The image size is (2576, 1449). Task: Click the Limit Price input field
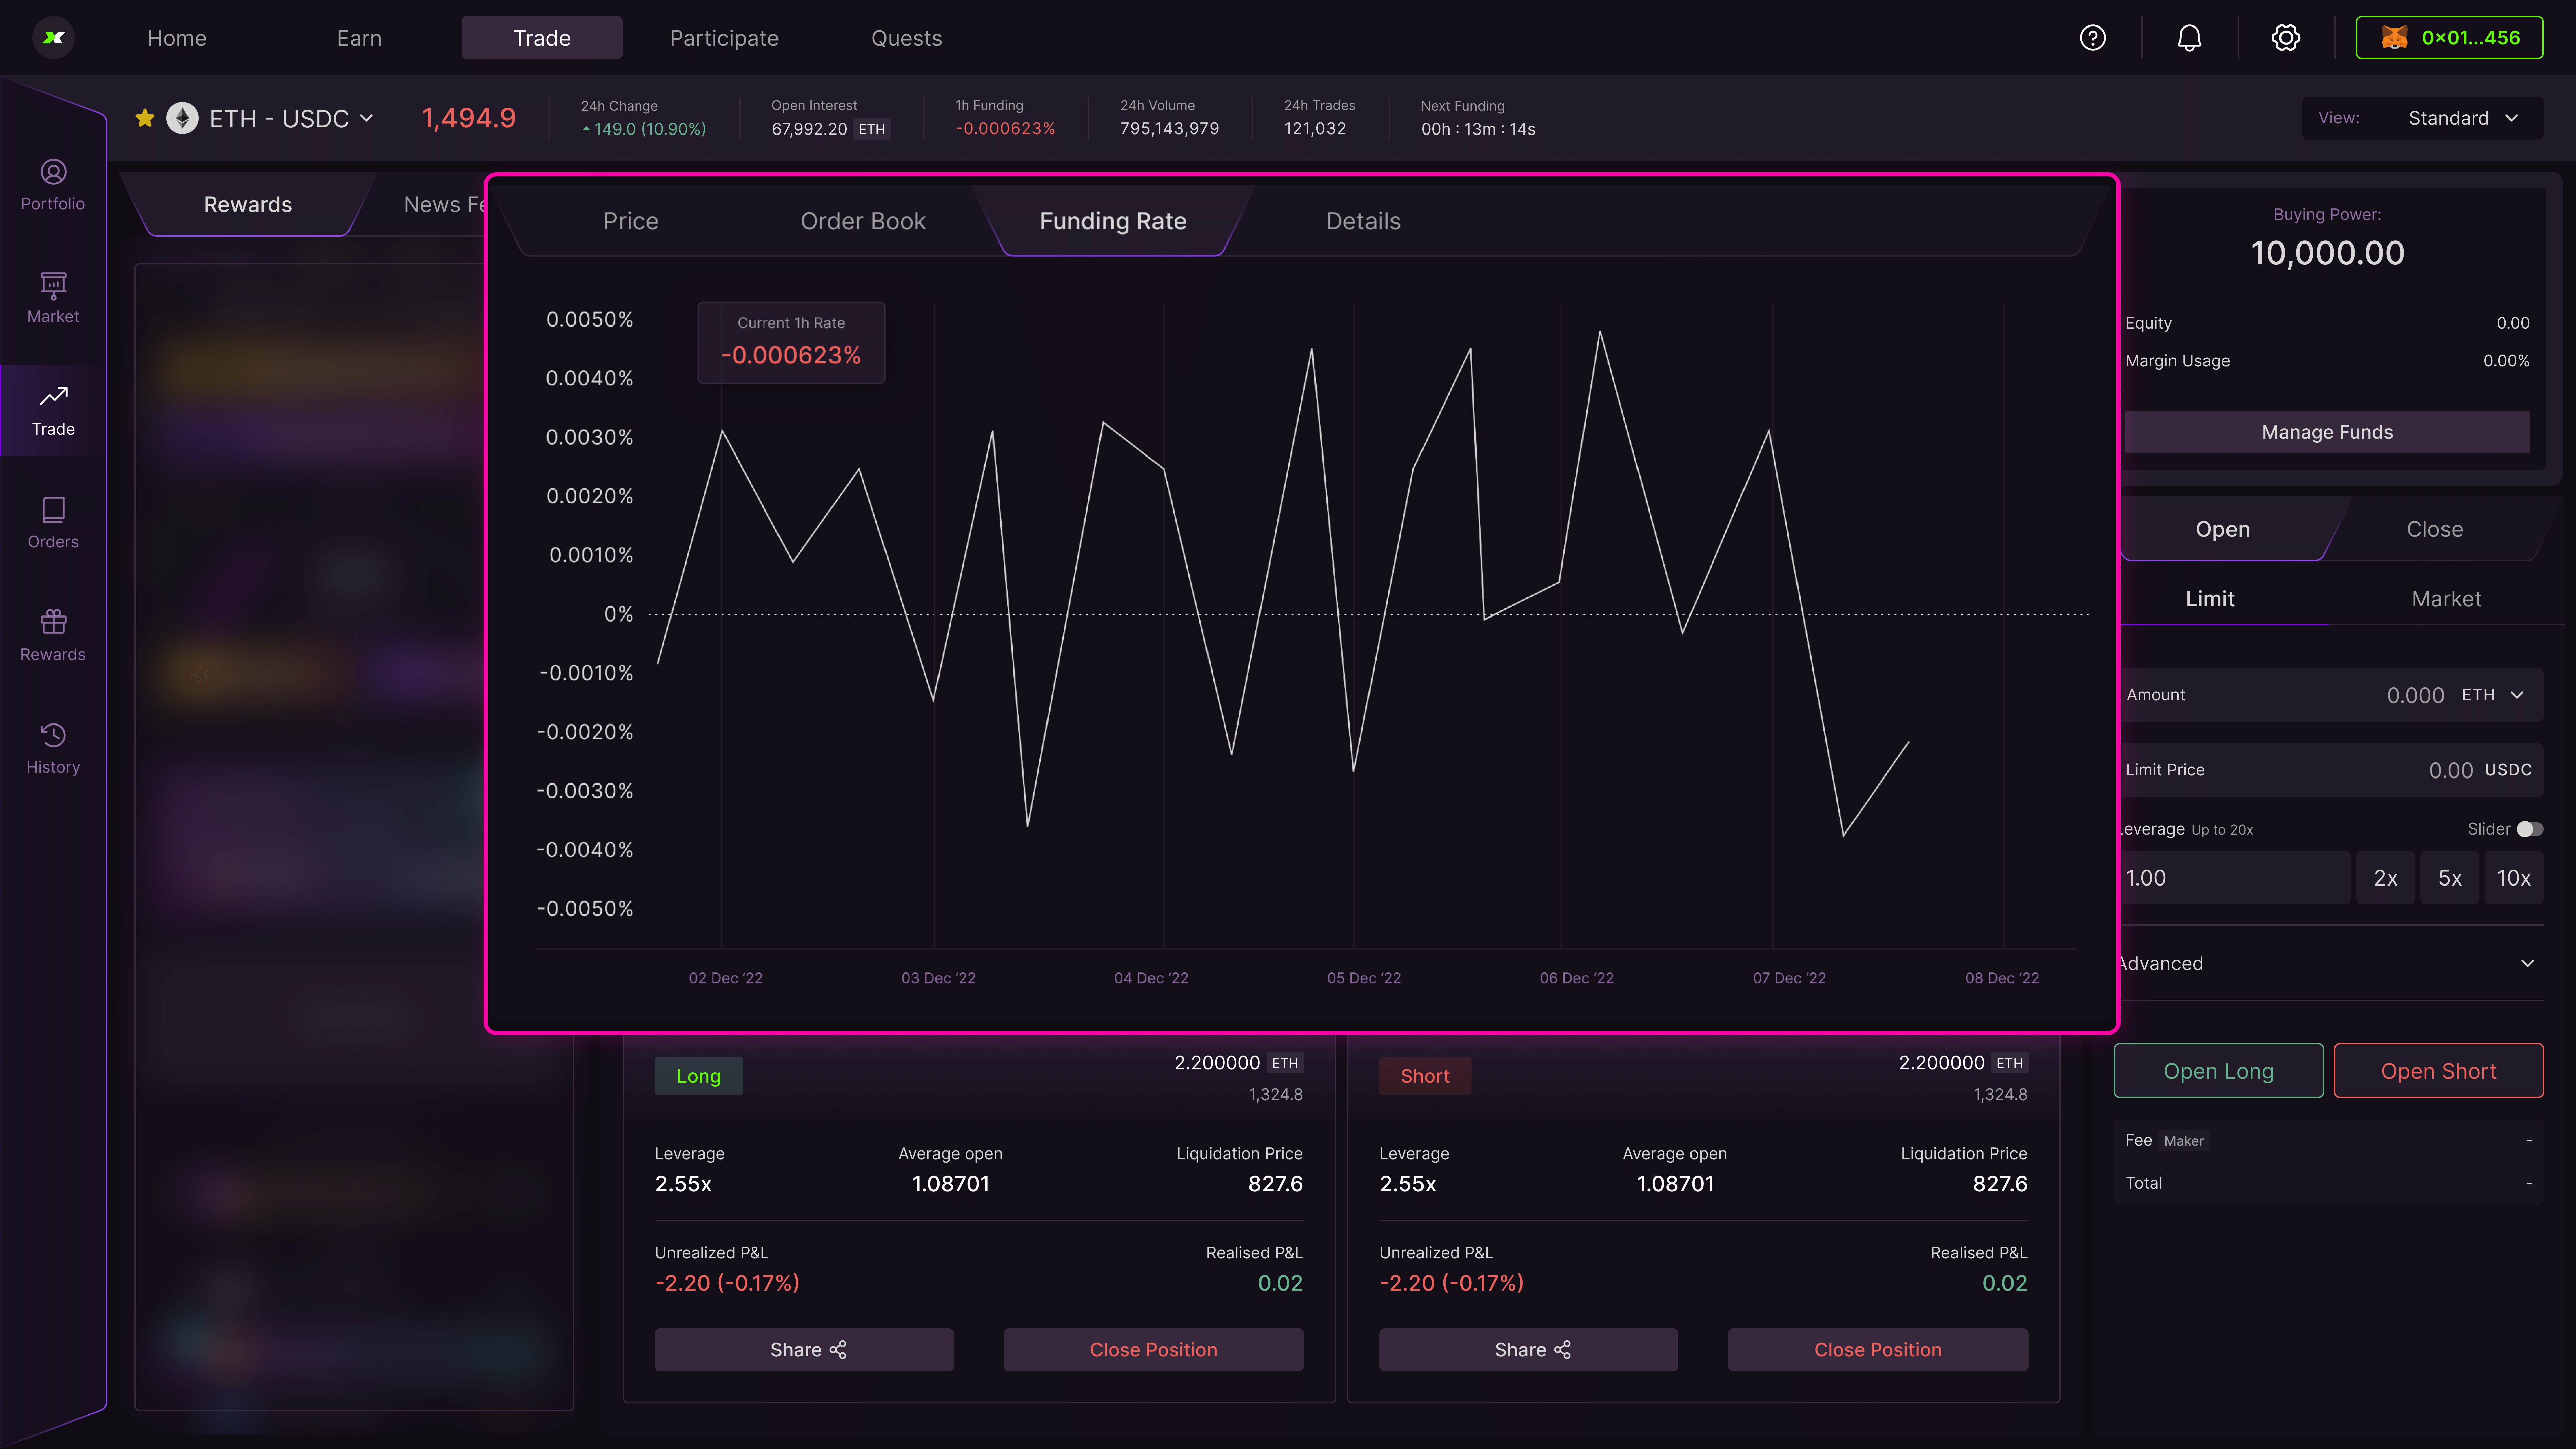click(2330, 770)
